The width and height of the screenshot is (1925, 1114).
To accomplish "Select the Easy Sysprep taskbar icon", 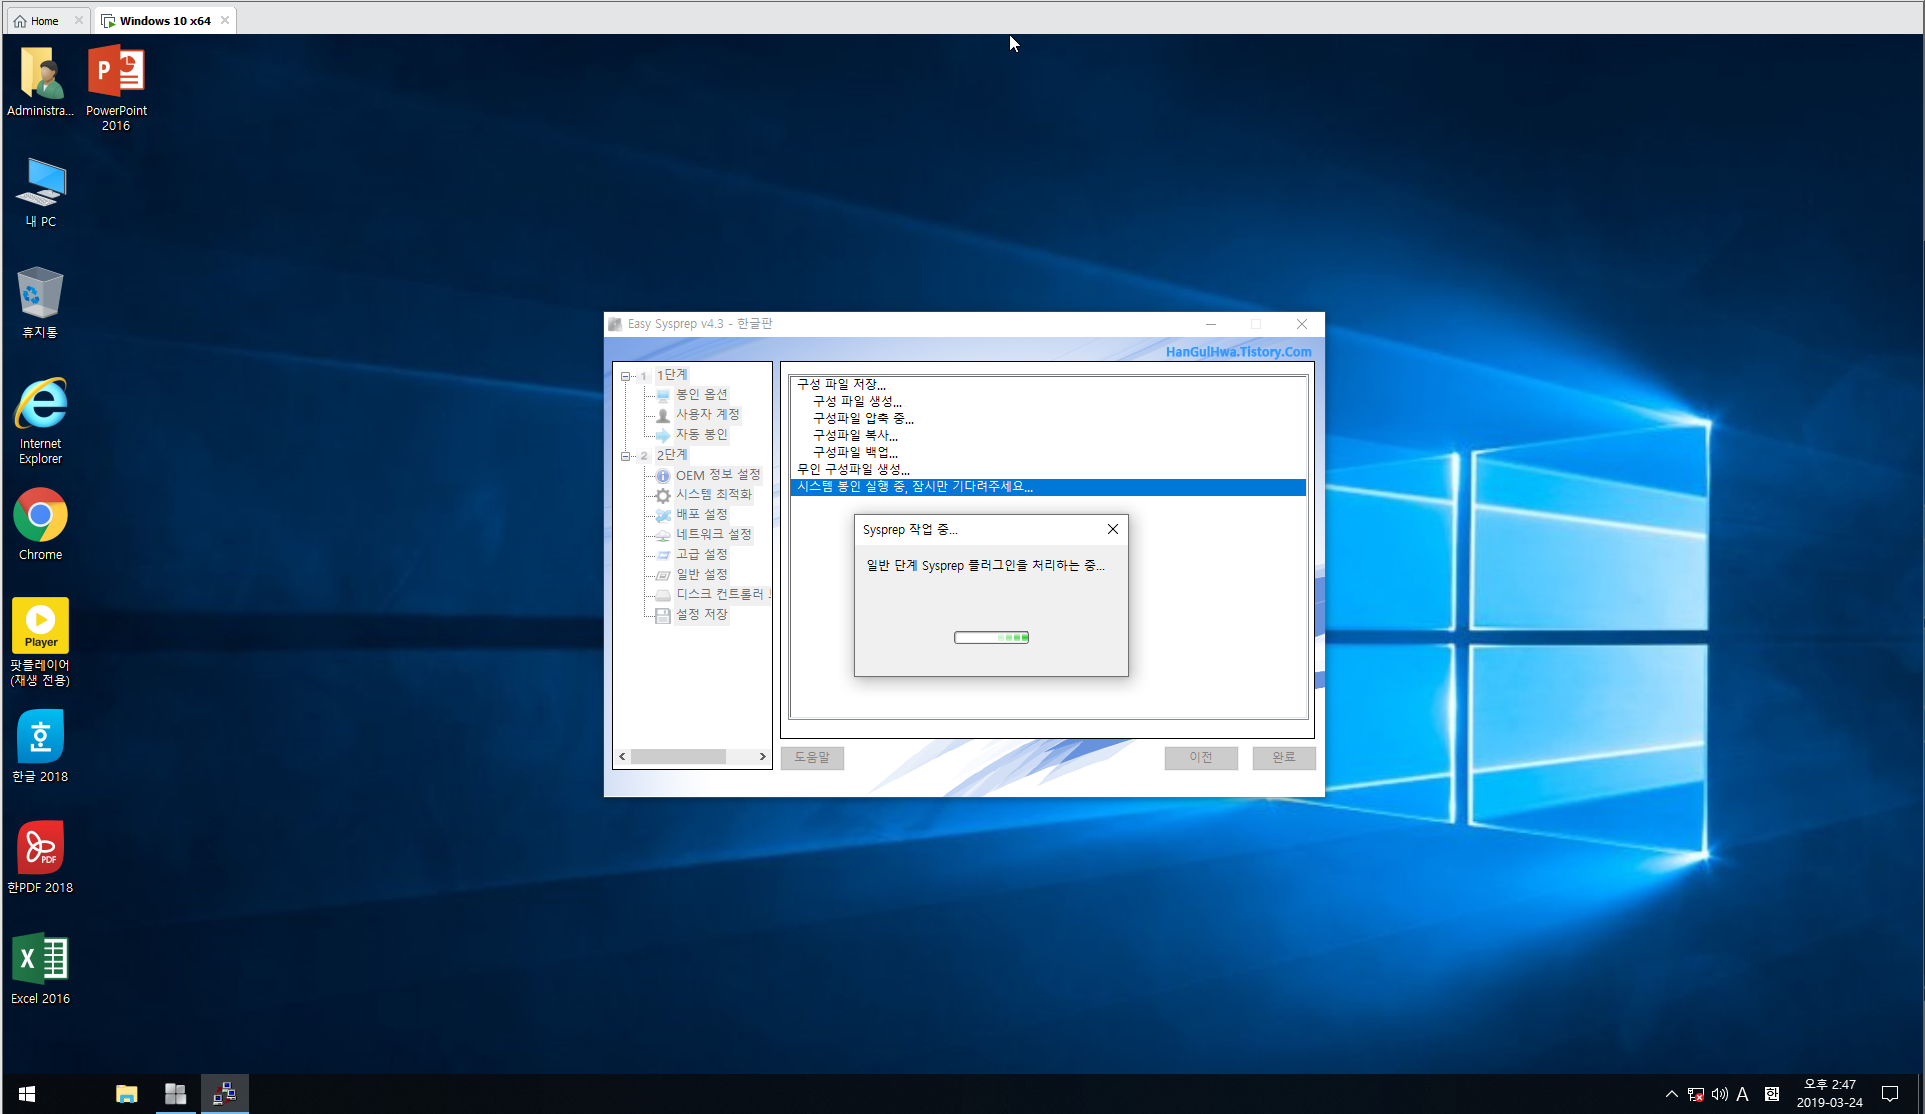I will coord(224,1094).
